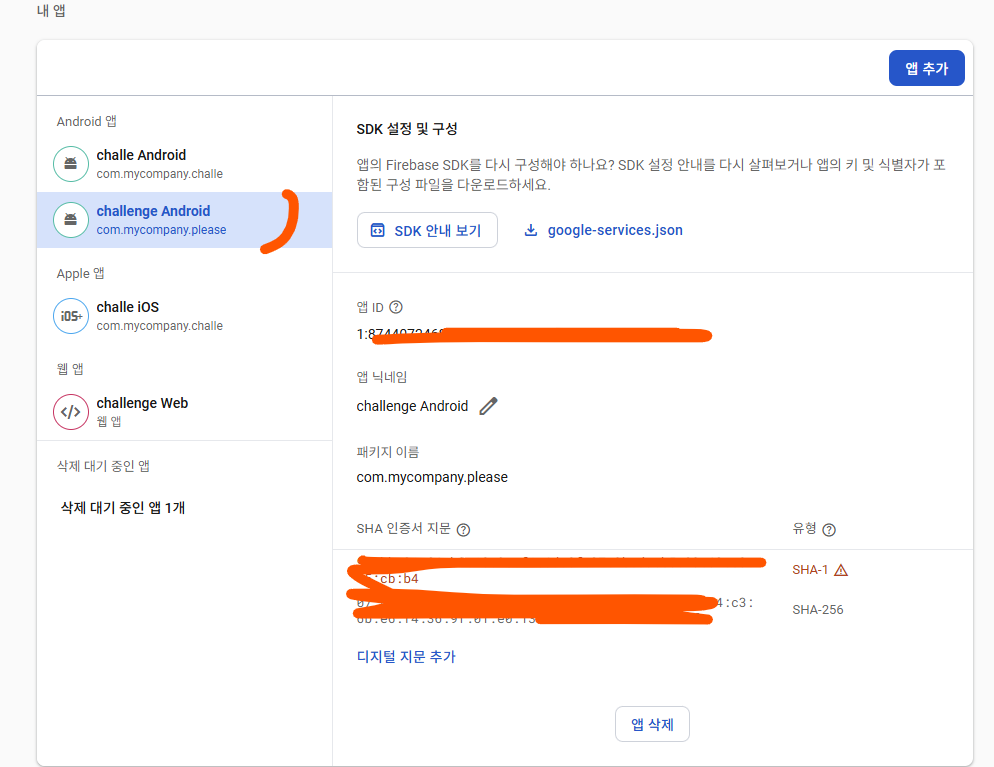Show help for 유형 column
This screenshot has width=994, height=767.
tap(829, 530)
